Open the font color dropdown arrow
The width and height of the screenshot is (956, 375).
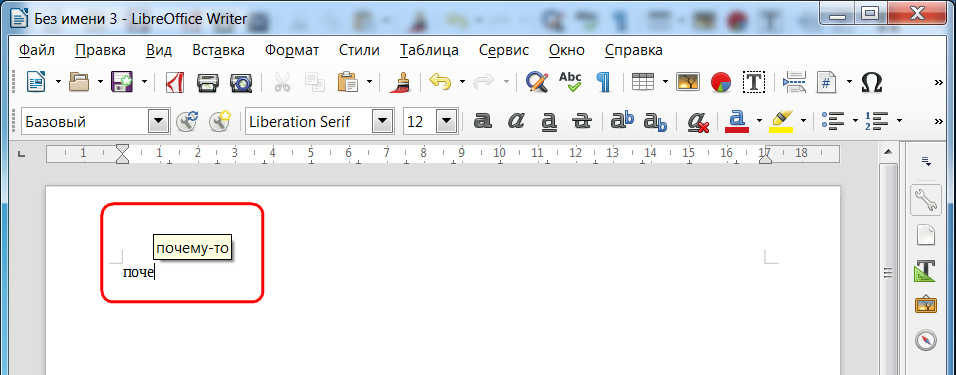[x=759, y=121]
